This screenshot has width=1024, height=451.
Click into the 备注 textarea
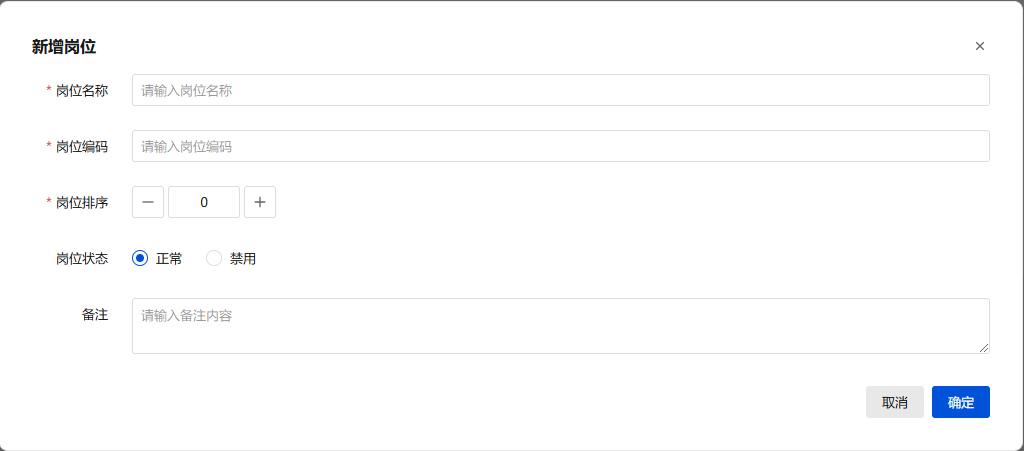click(560, 325)
